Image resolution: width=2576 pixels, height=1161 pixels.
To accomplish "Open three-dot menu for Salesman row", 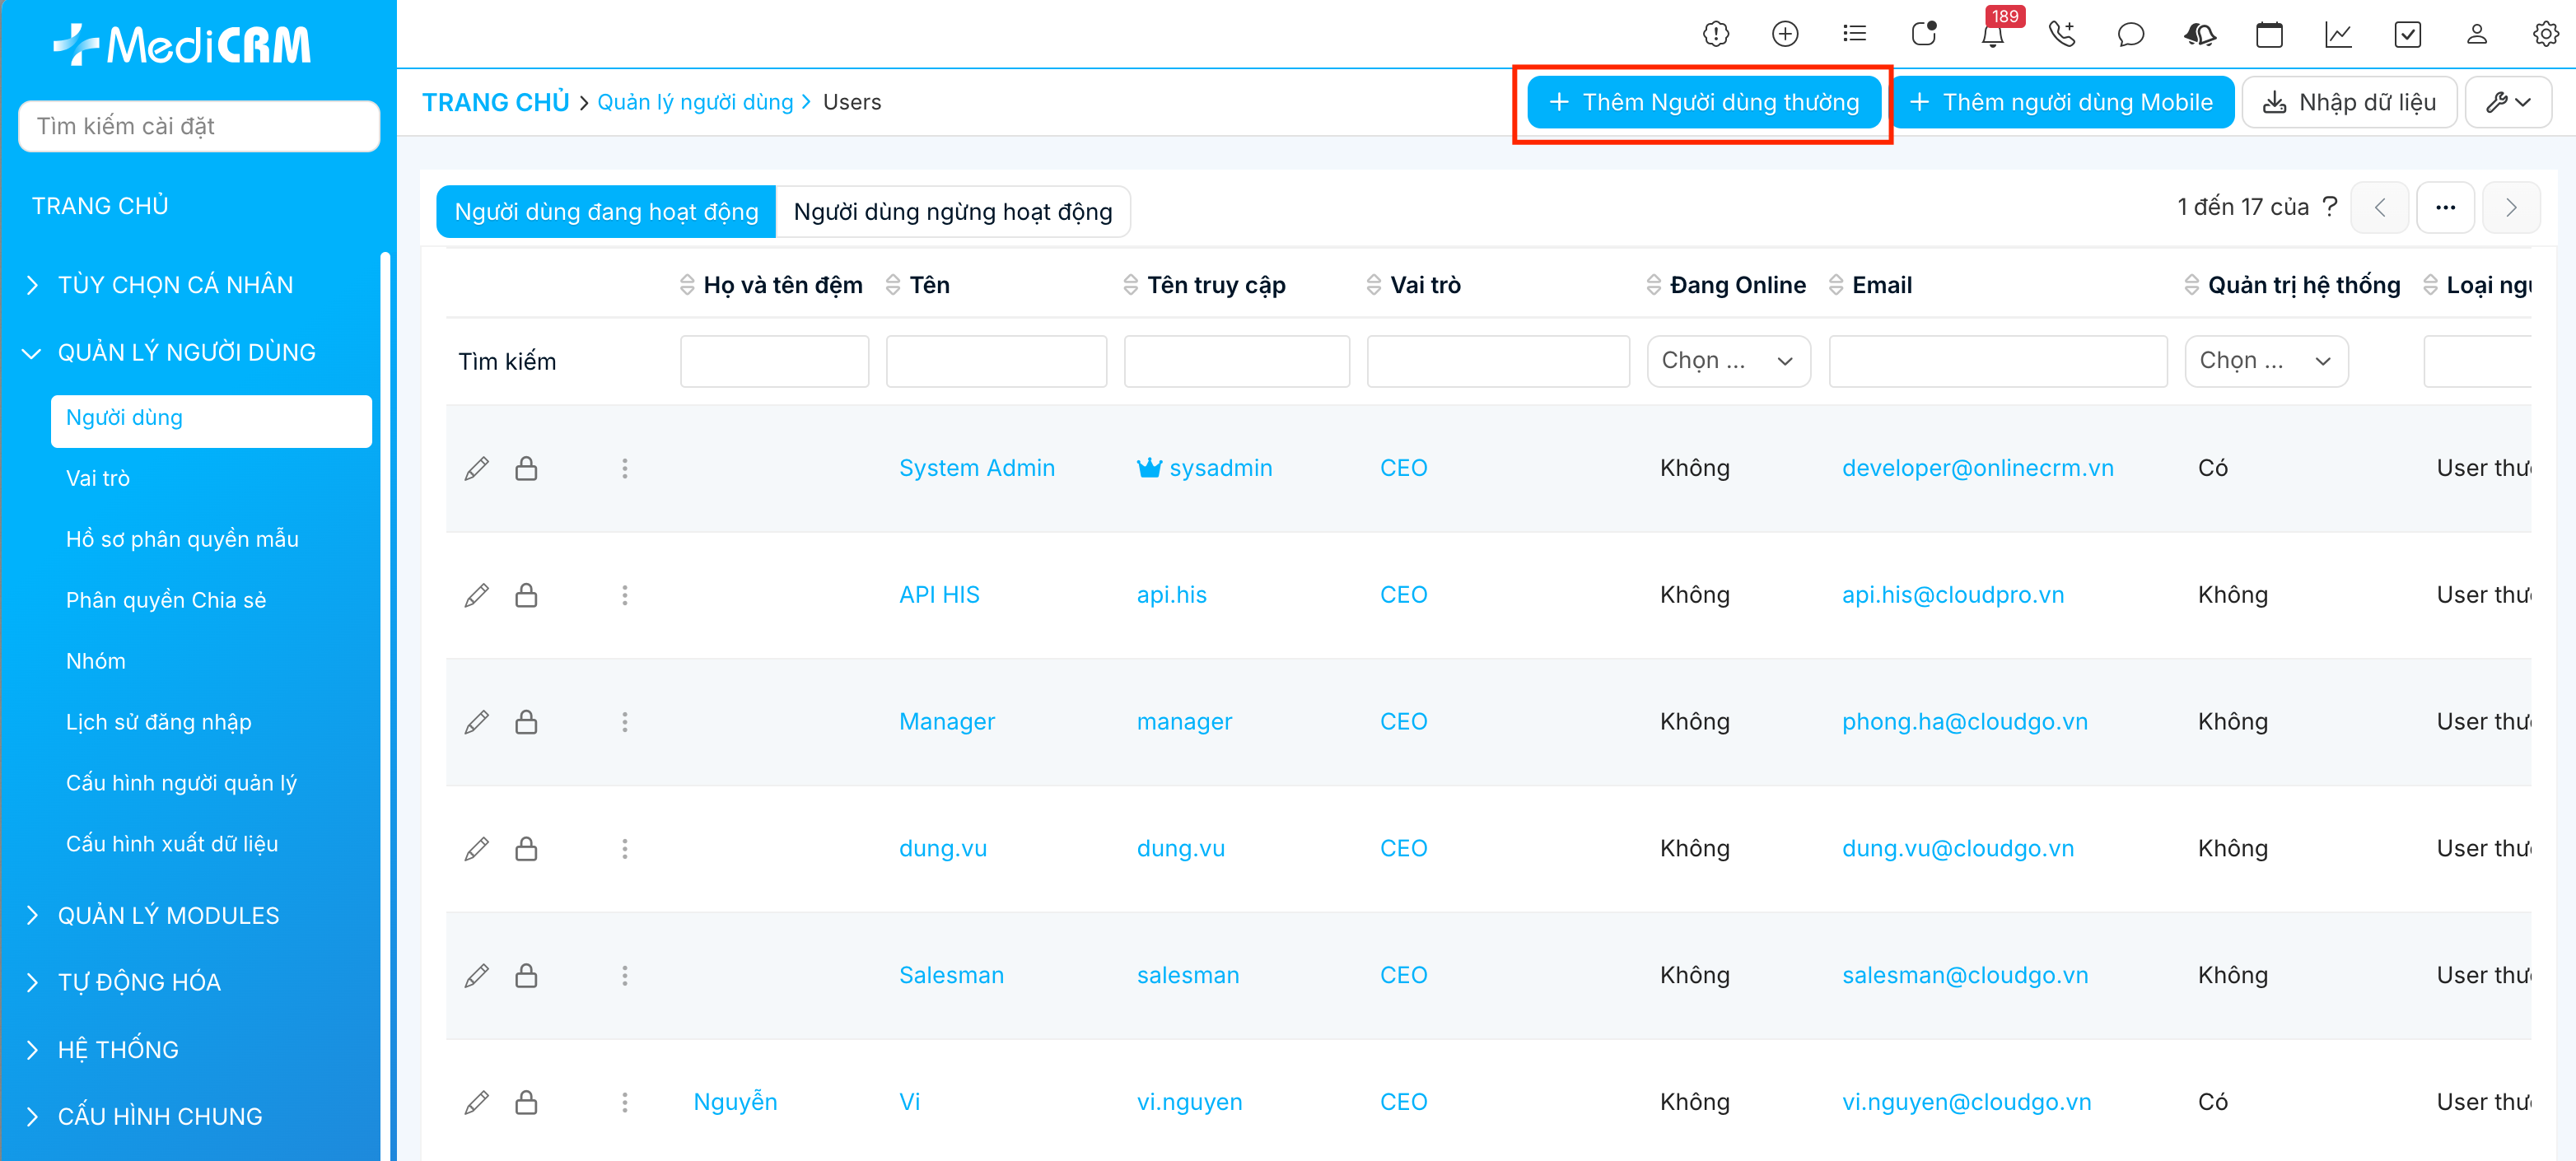I will coord(625,975).
